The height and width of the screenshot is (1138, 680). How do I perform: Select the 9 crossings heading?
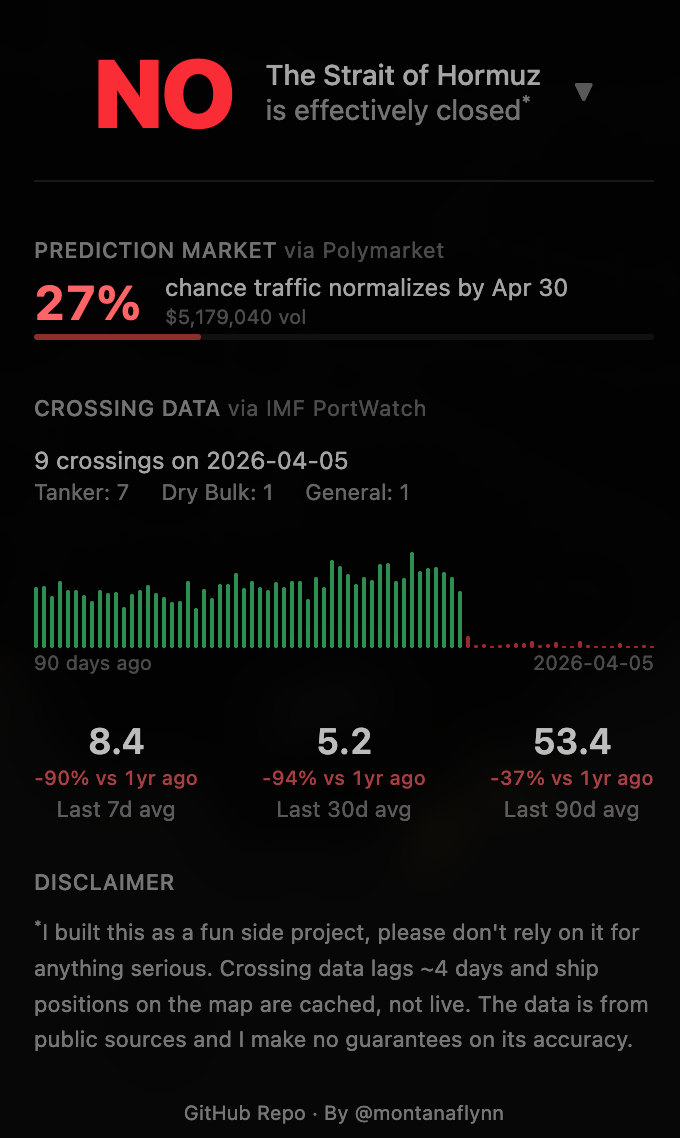click(190, 461)
